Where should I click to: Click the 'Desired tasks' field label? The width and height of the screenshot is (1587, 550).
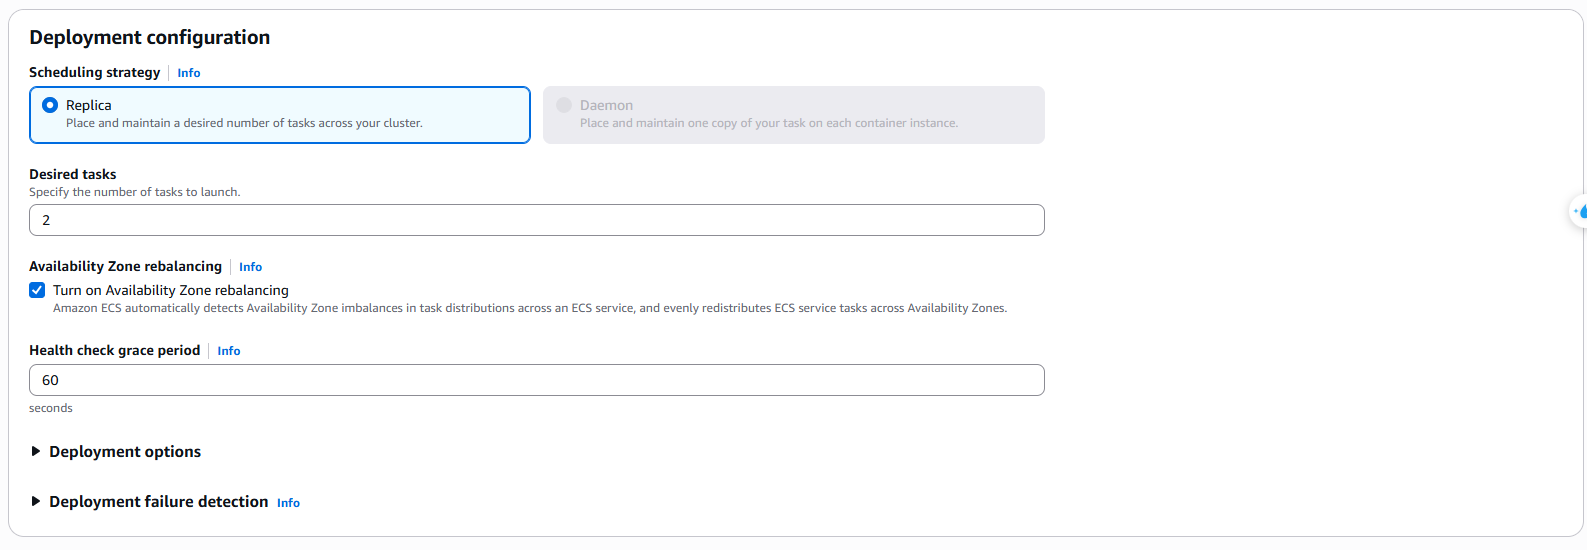coord(73,174)
